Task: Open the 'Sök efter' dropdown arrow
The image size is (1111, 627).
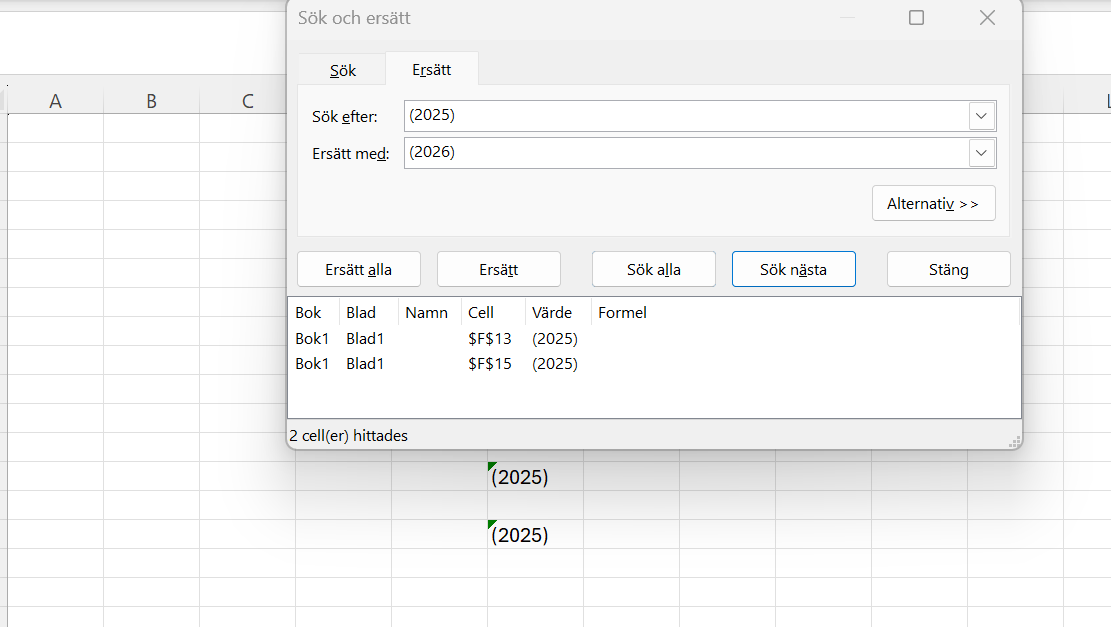Action: point(981,116)
